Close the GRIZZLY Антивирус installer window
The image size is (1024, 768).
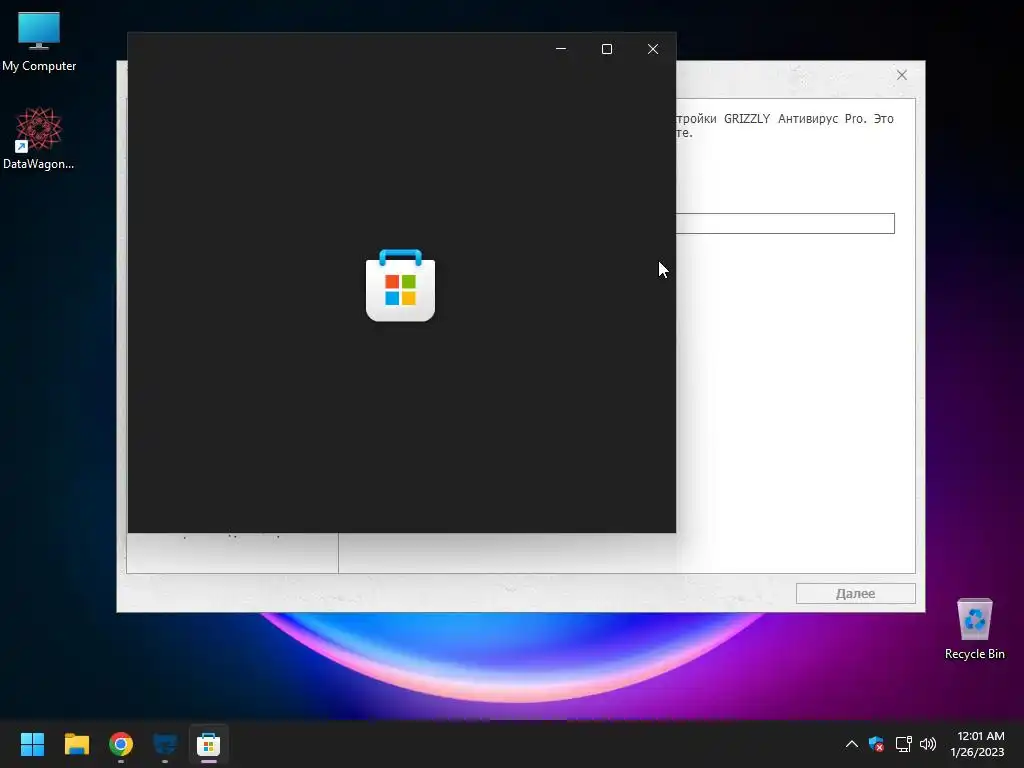tap(902, 75)
